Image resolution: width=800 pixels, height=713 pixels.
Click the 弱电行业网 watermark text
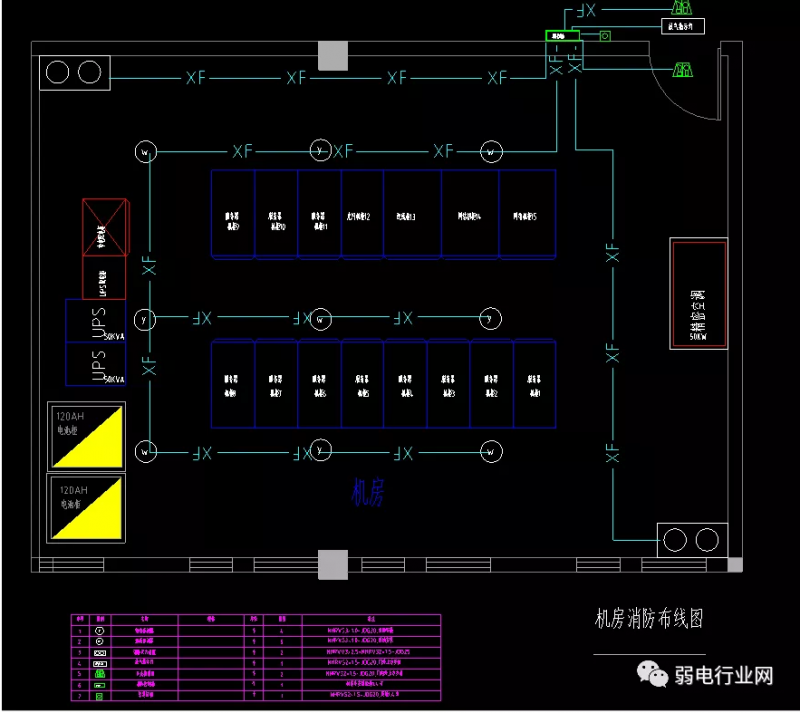tap(727, 675)
